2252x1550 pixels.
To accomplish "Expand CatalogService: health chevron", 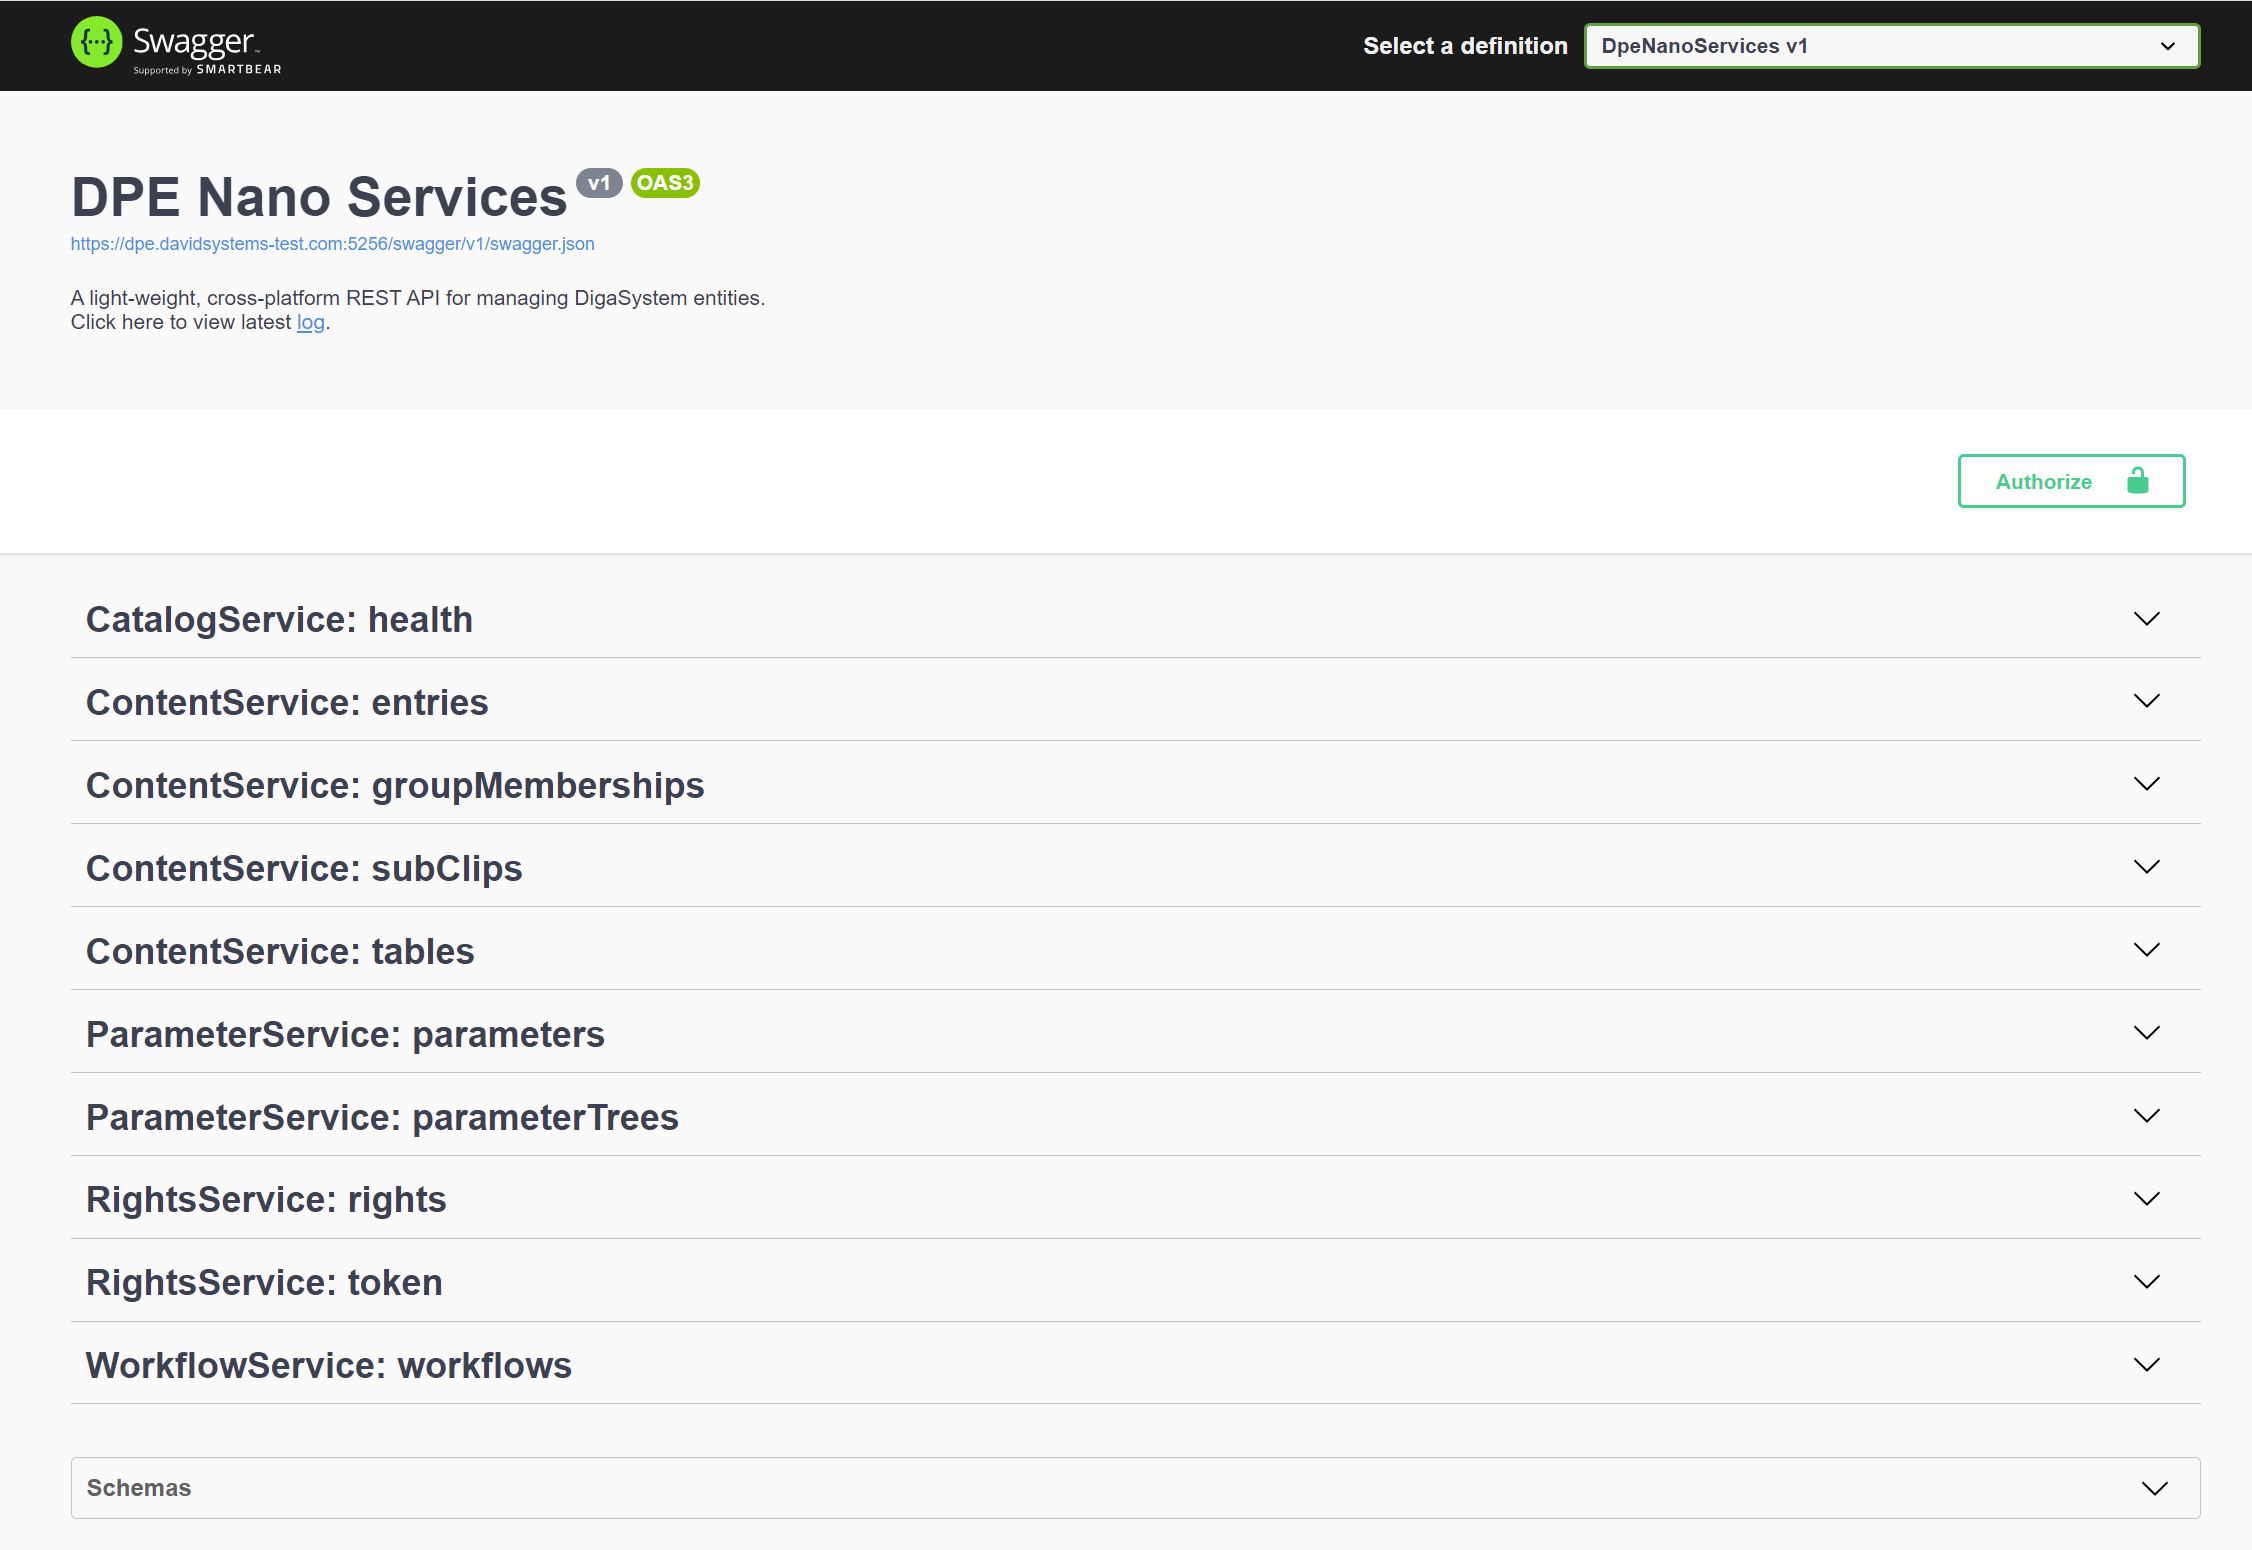I will [2146, 619].
